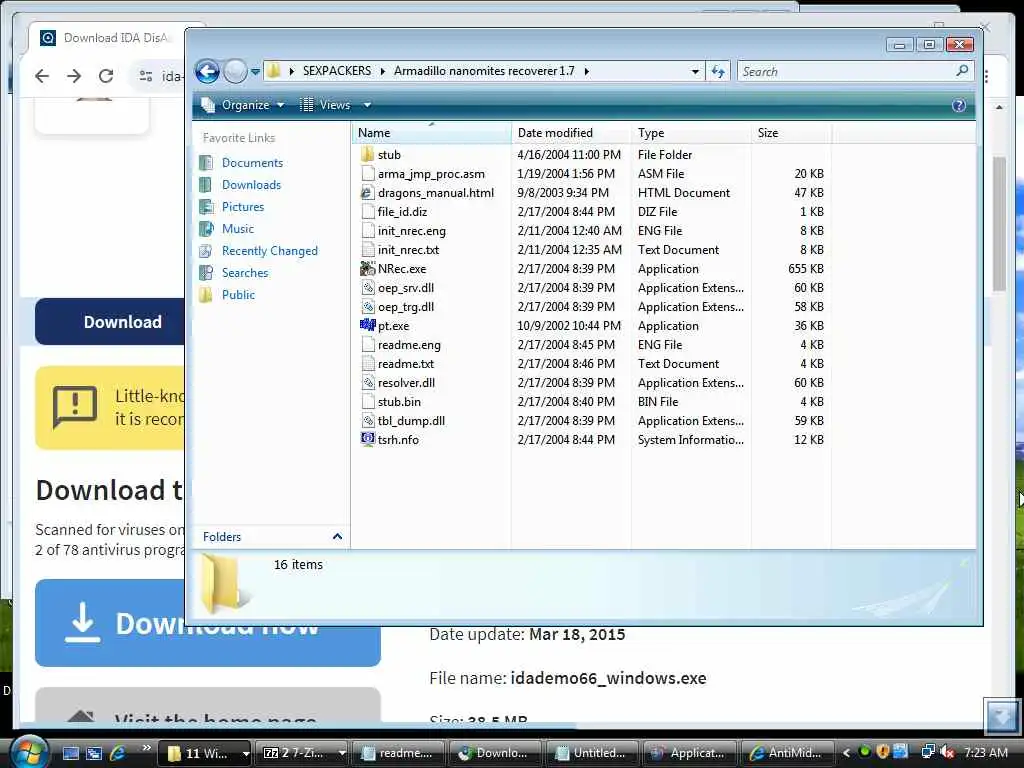
Task: Sort by the Type column header
Action: click(691, 133)
